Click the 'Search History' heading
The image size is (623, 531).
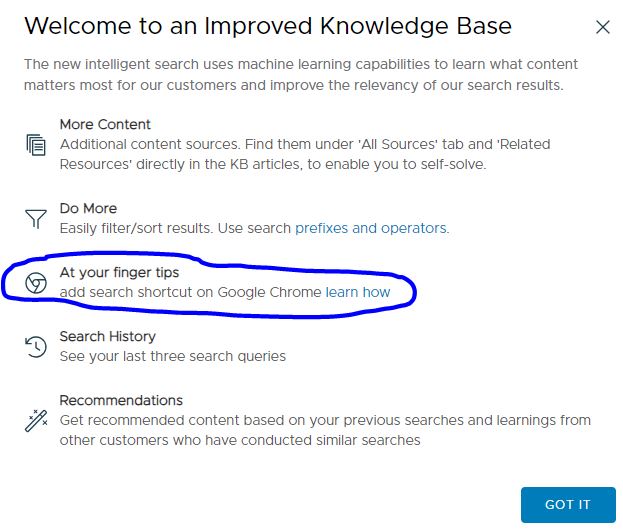coord(107,336)
